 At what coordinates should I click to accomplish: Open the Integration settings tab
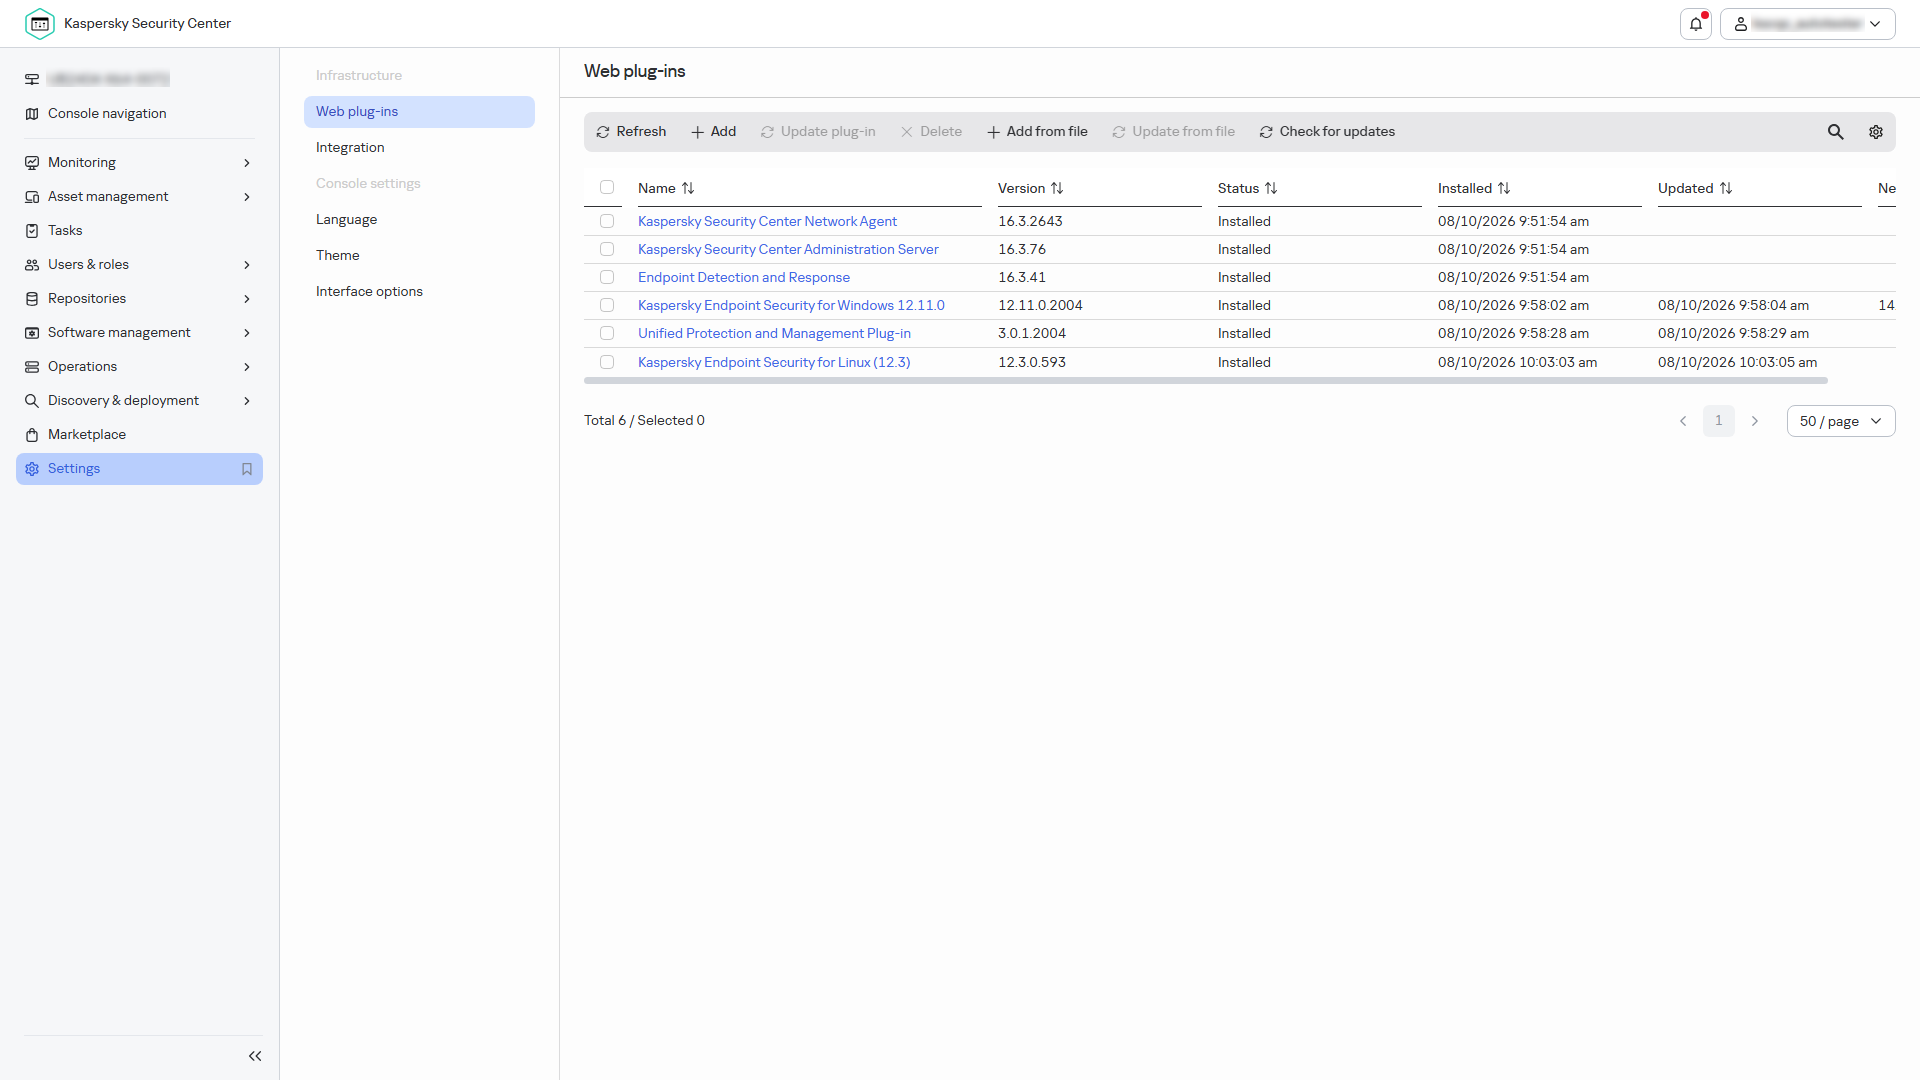(419, 148)
